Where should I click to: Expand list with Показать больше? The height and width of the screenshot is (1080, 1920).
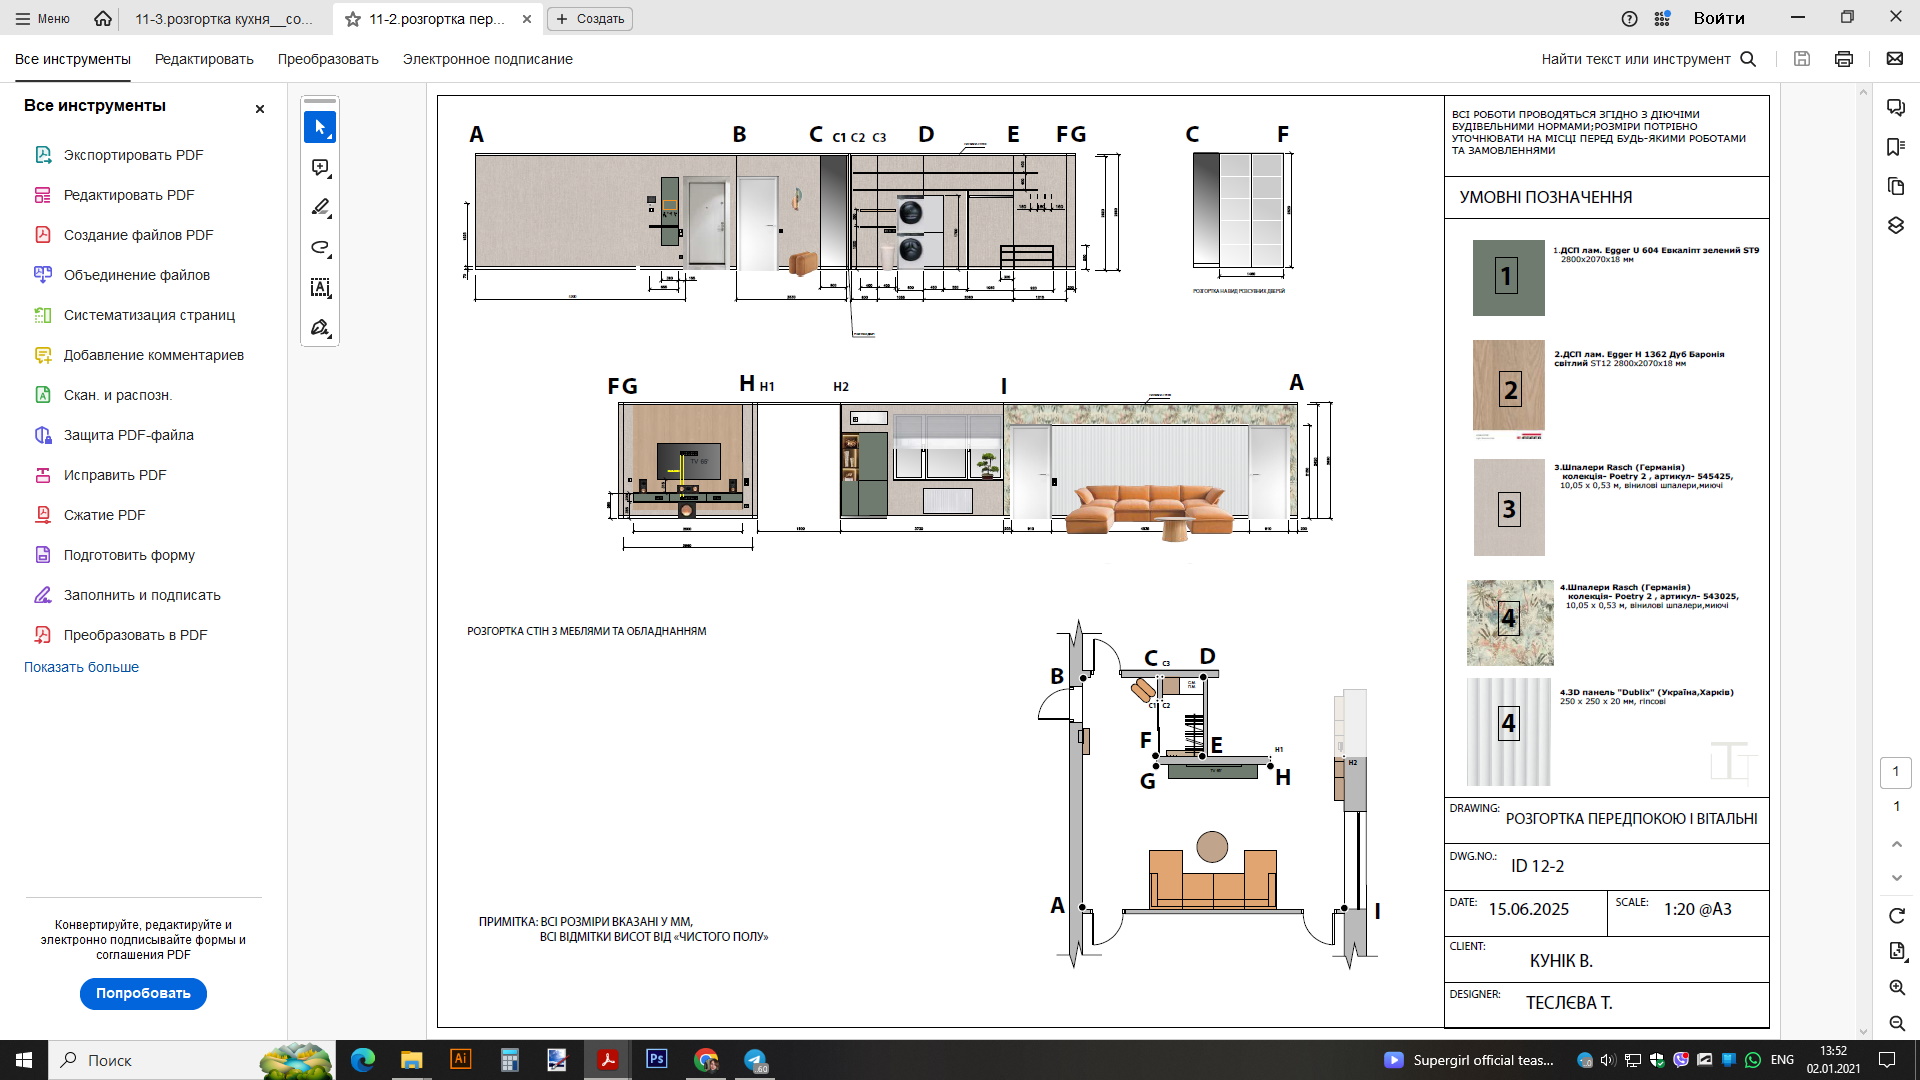pos(81,667)
